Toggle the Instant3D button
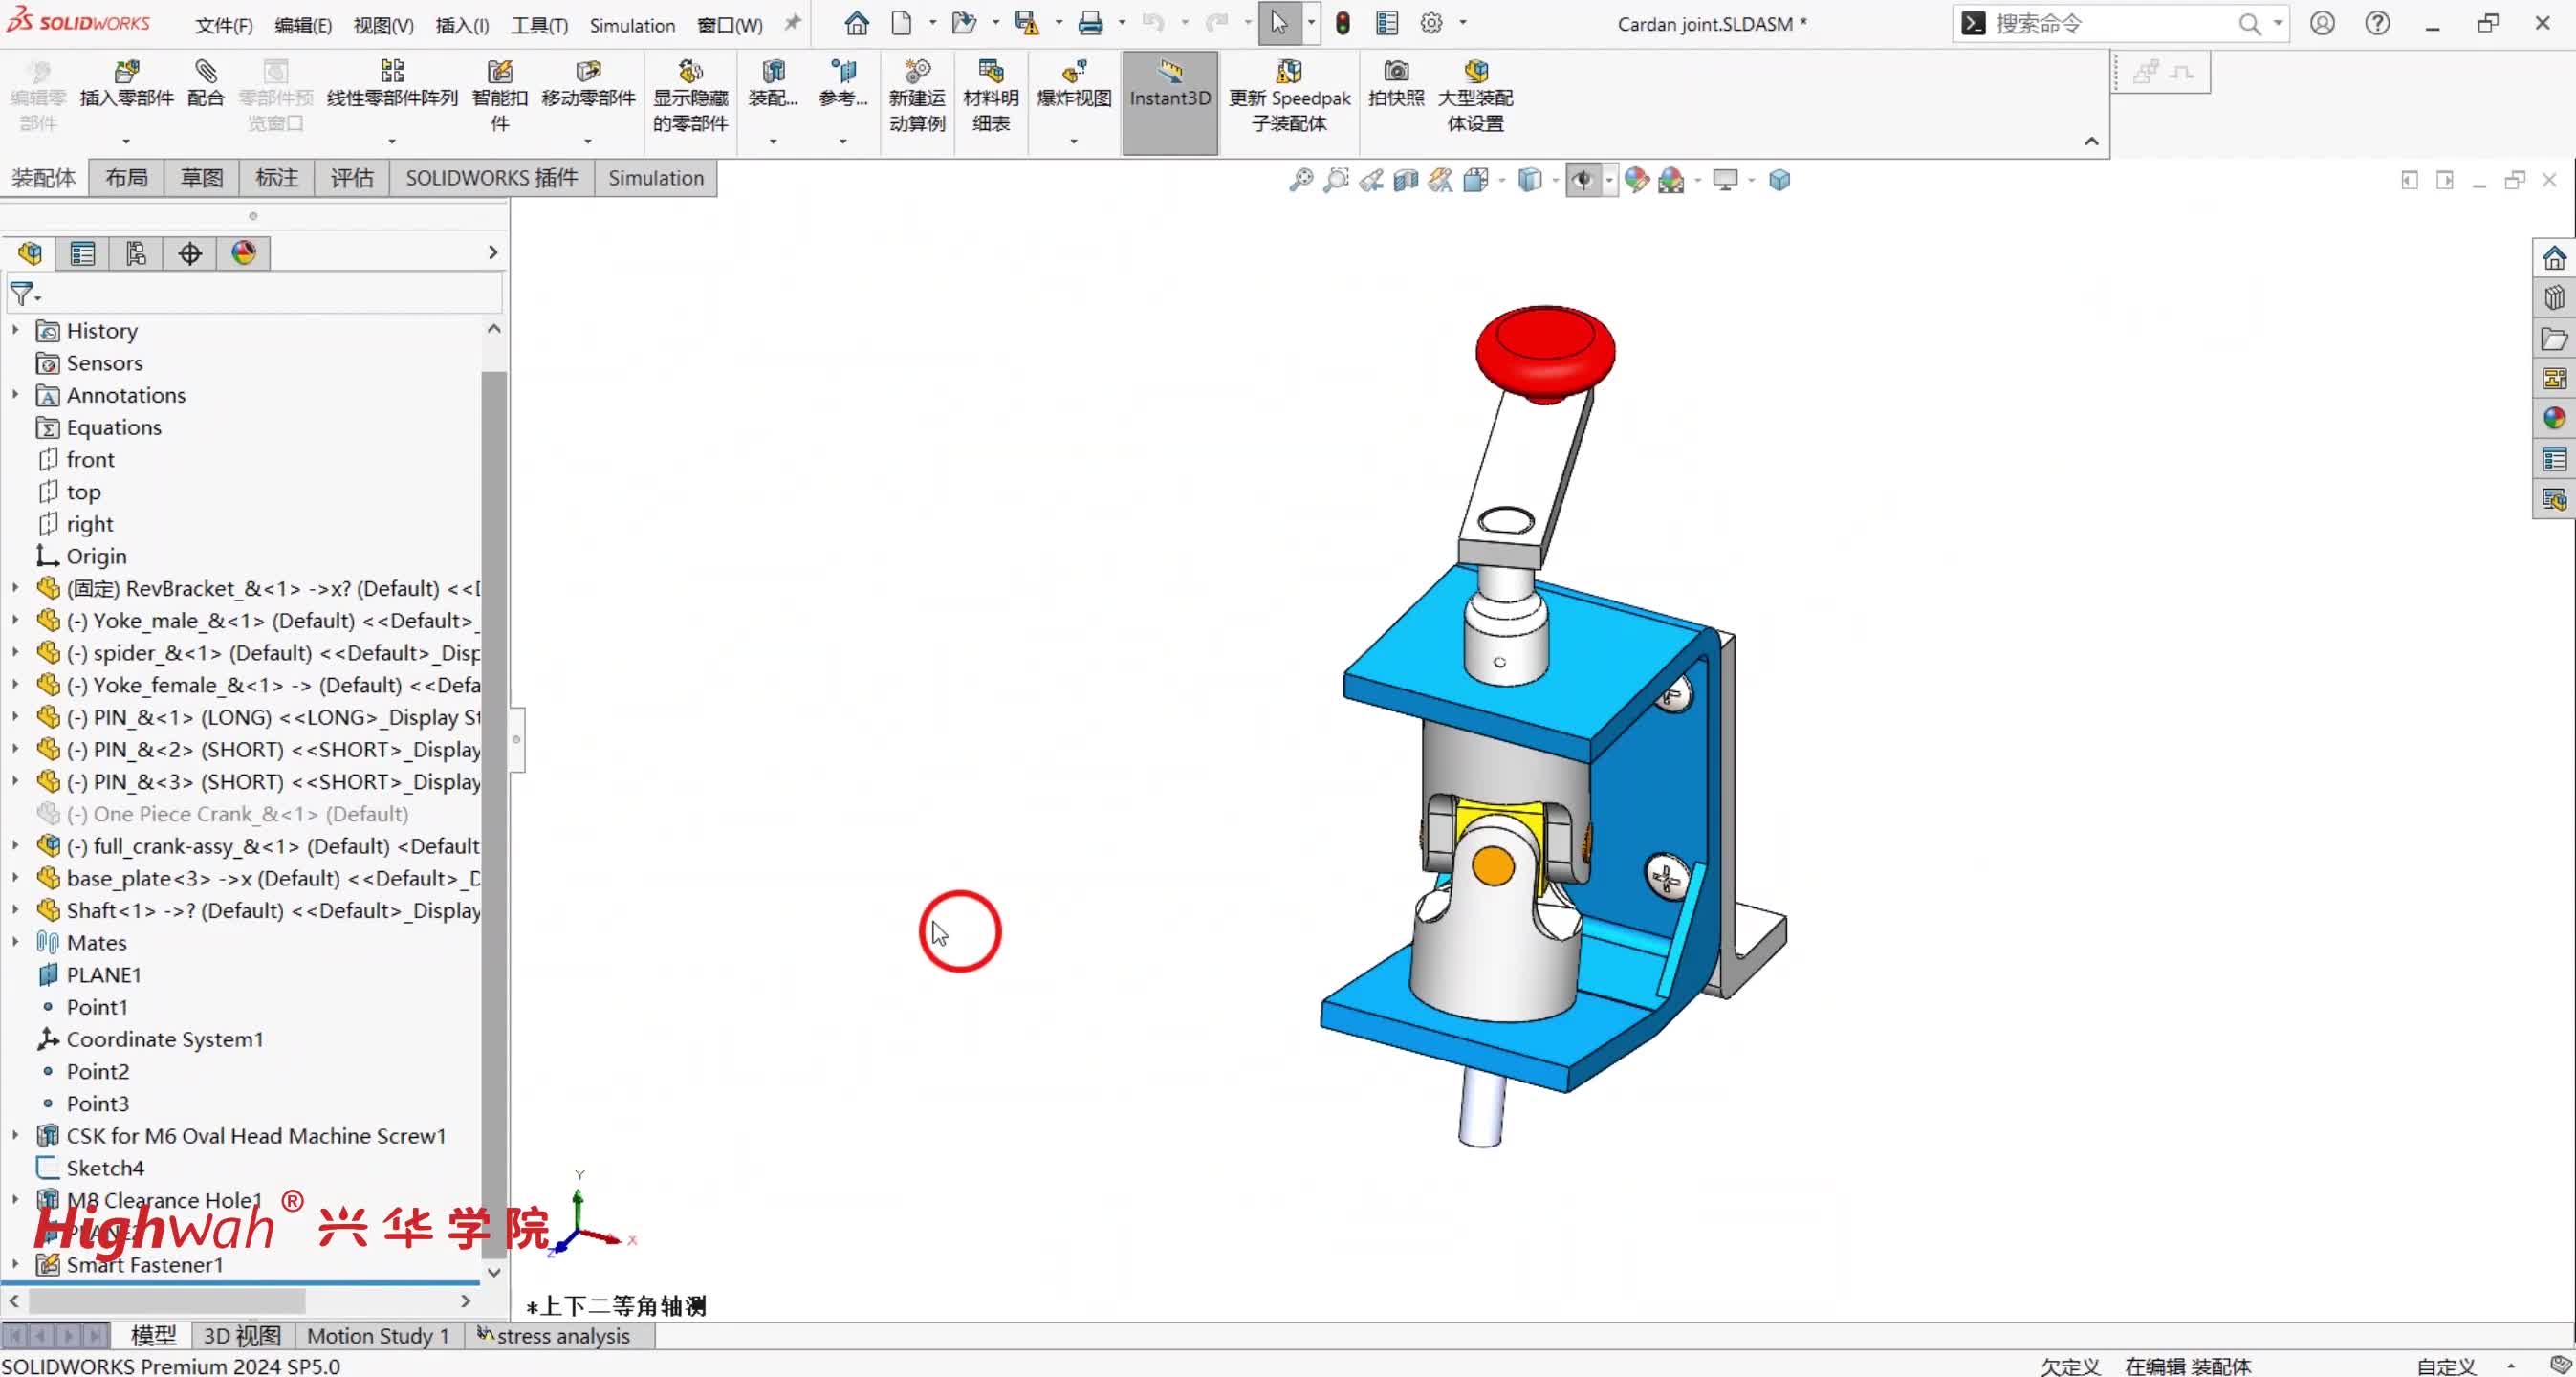 pyautogui.click(x=1169, y=83)
